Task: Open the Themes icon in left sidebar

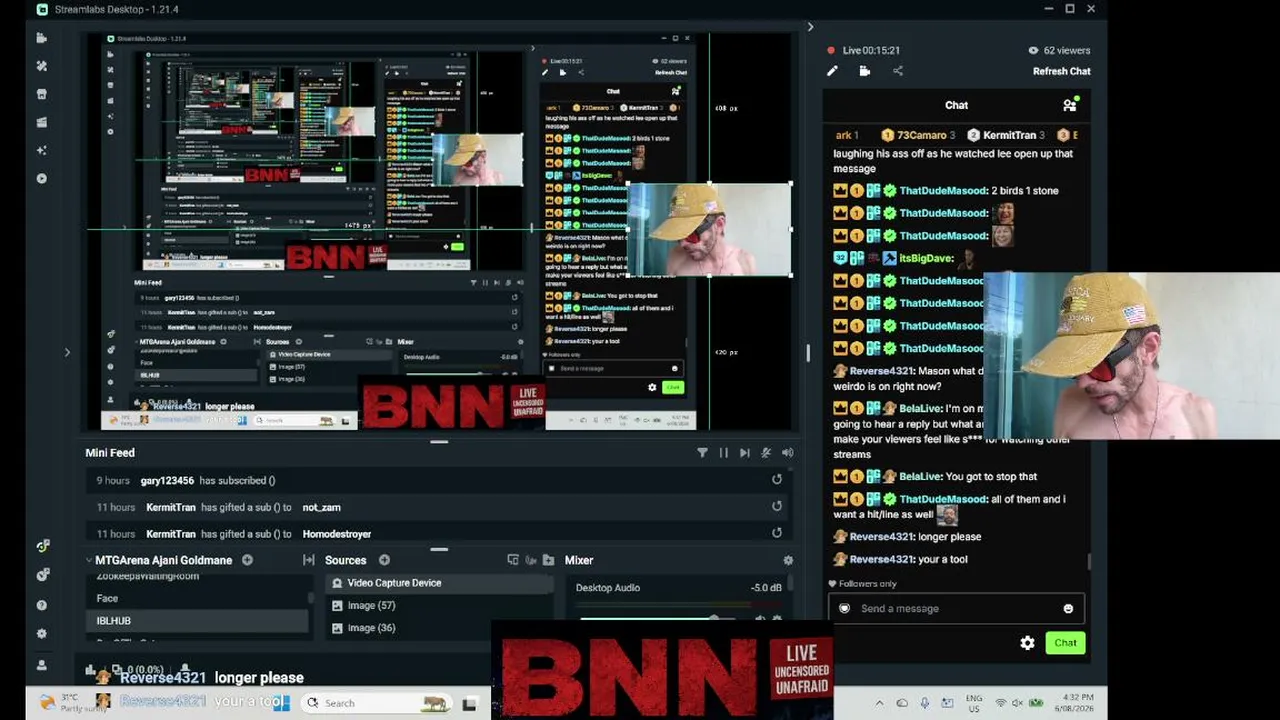Action: [x=41, y=66]
